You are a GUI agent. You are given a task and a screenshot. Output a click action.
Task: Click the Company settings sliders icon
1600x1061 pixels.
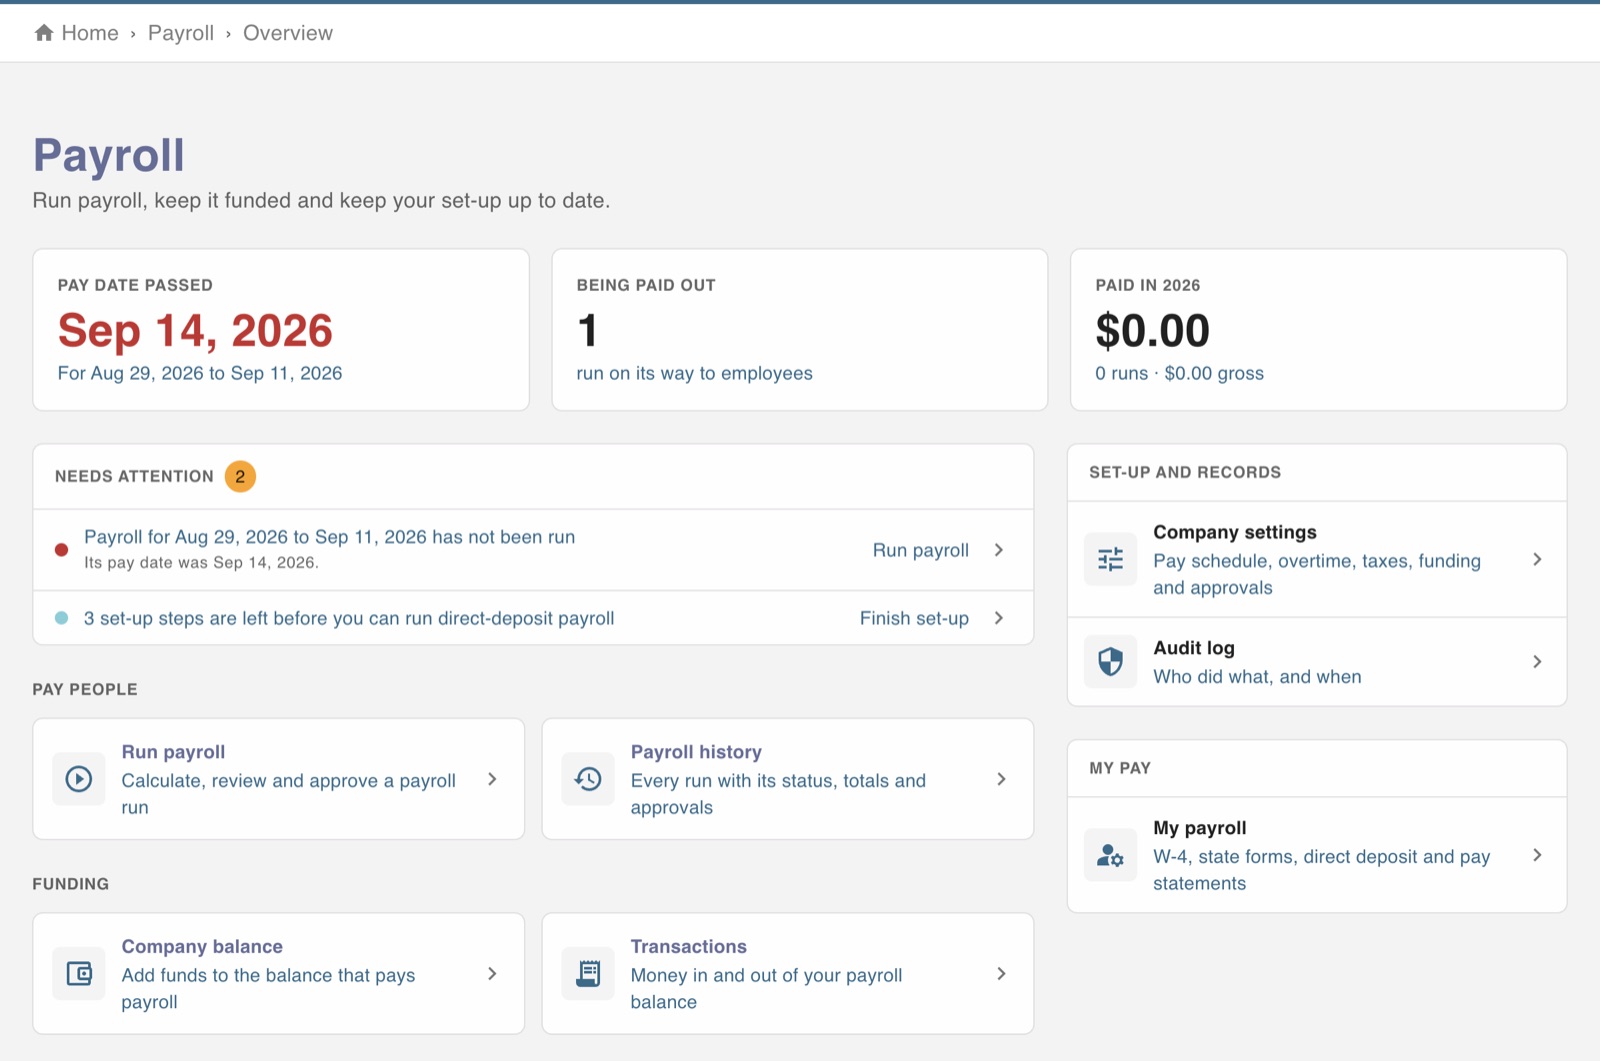click(1110, 559)
